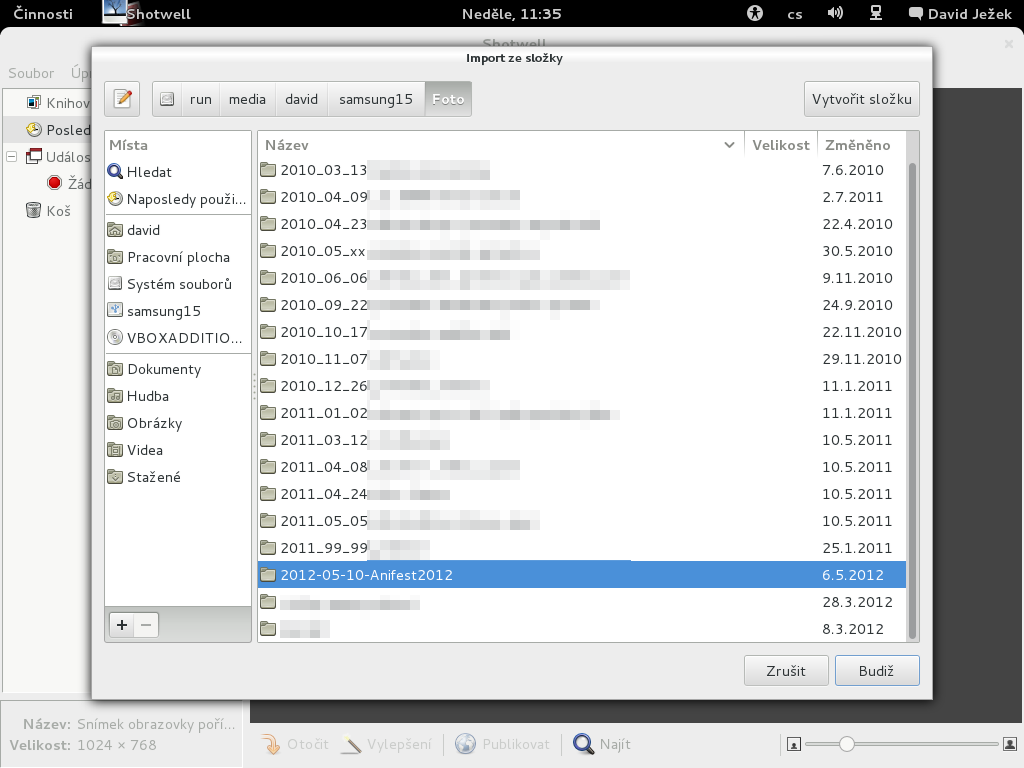1024x768 pixels.
Task: Select the folder starting with 2010_12_26
Action: coord(582,386)
